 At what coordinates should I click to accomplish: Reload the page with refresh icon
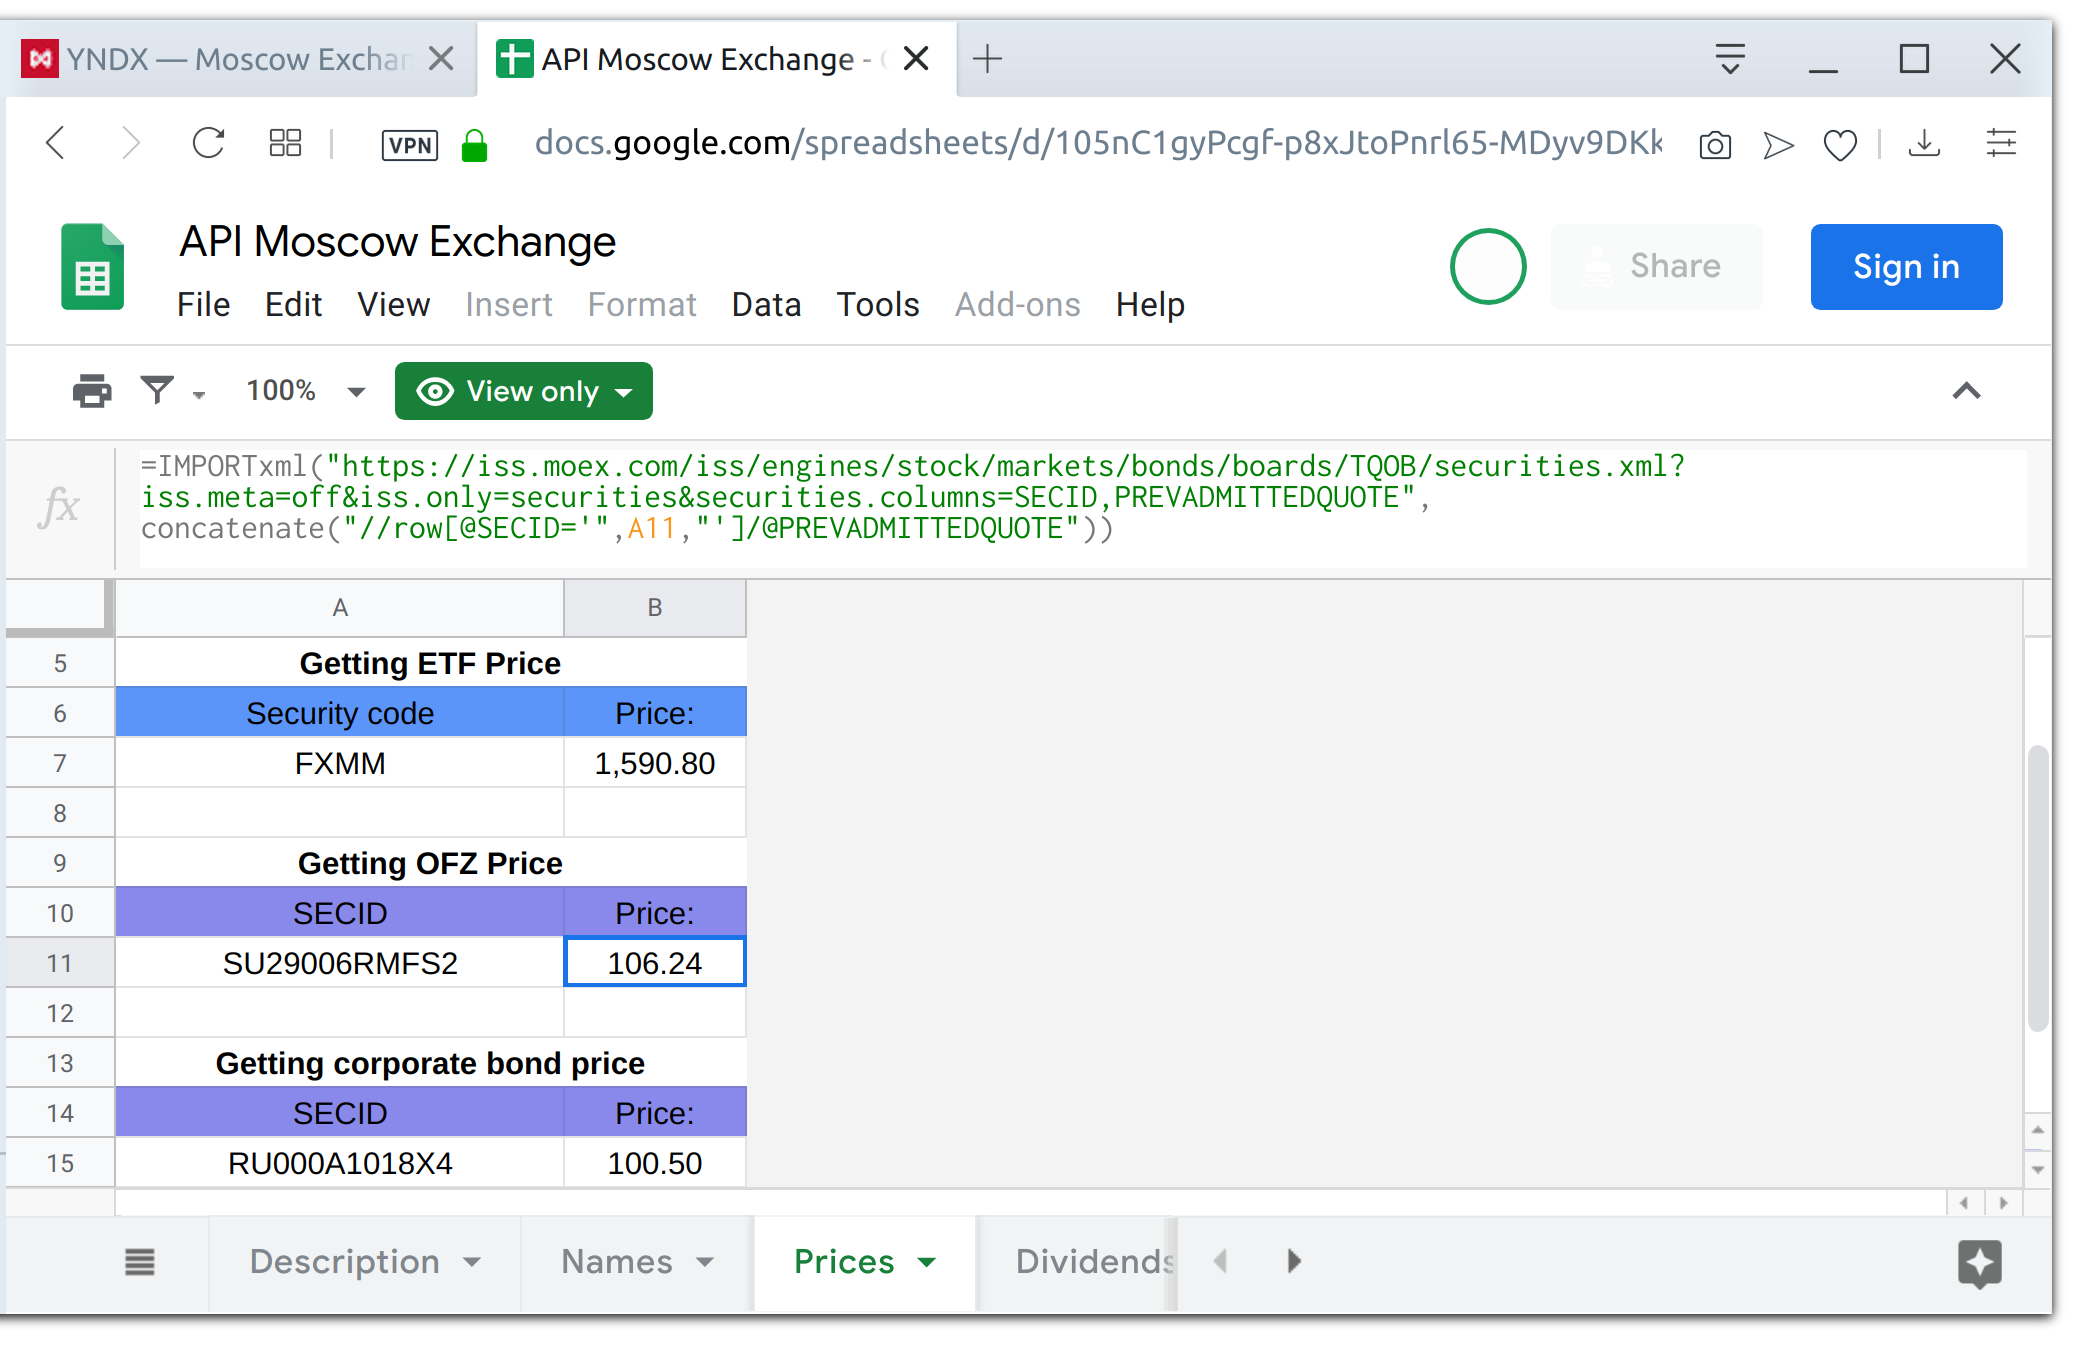click(x=208, y=143)
